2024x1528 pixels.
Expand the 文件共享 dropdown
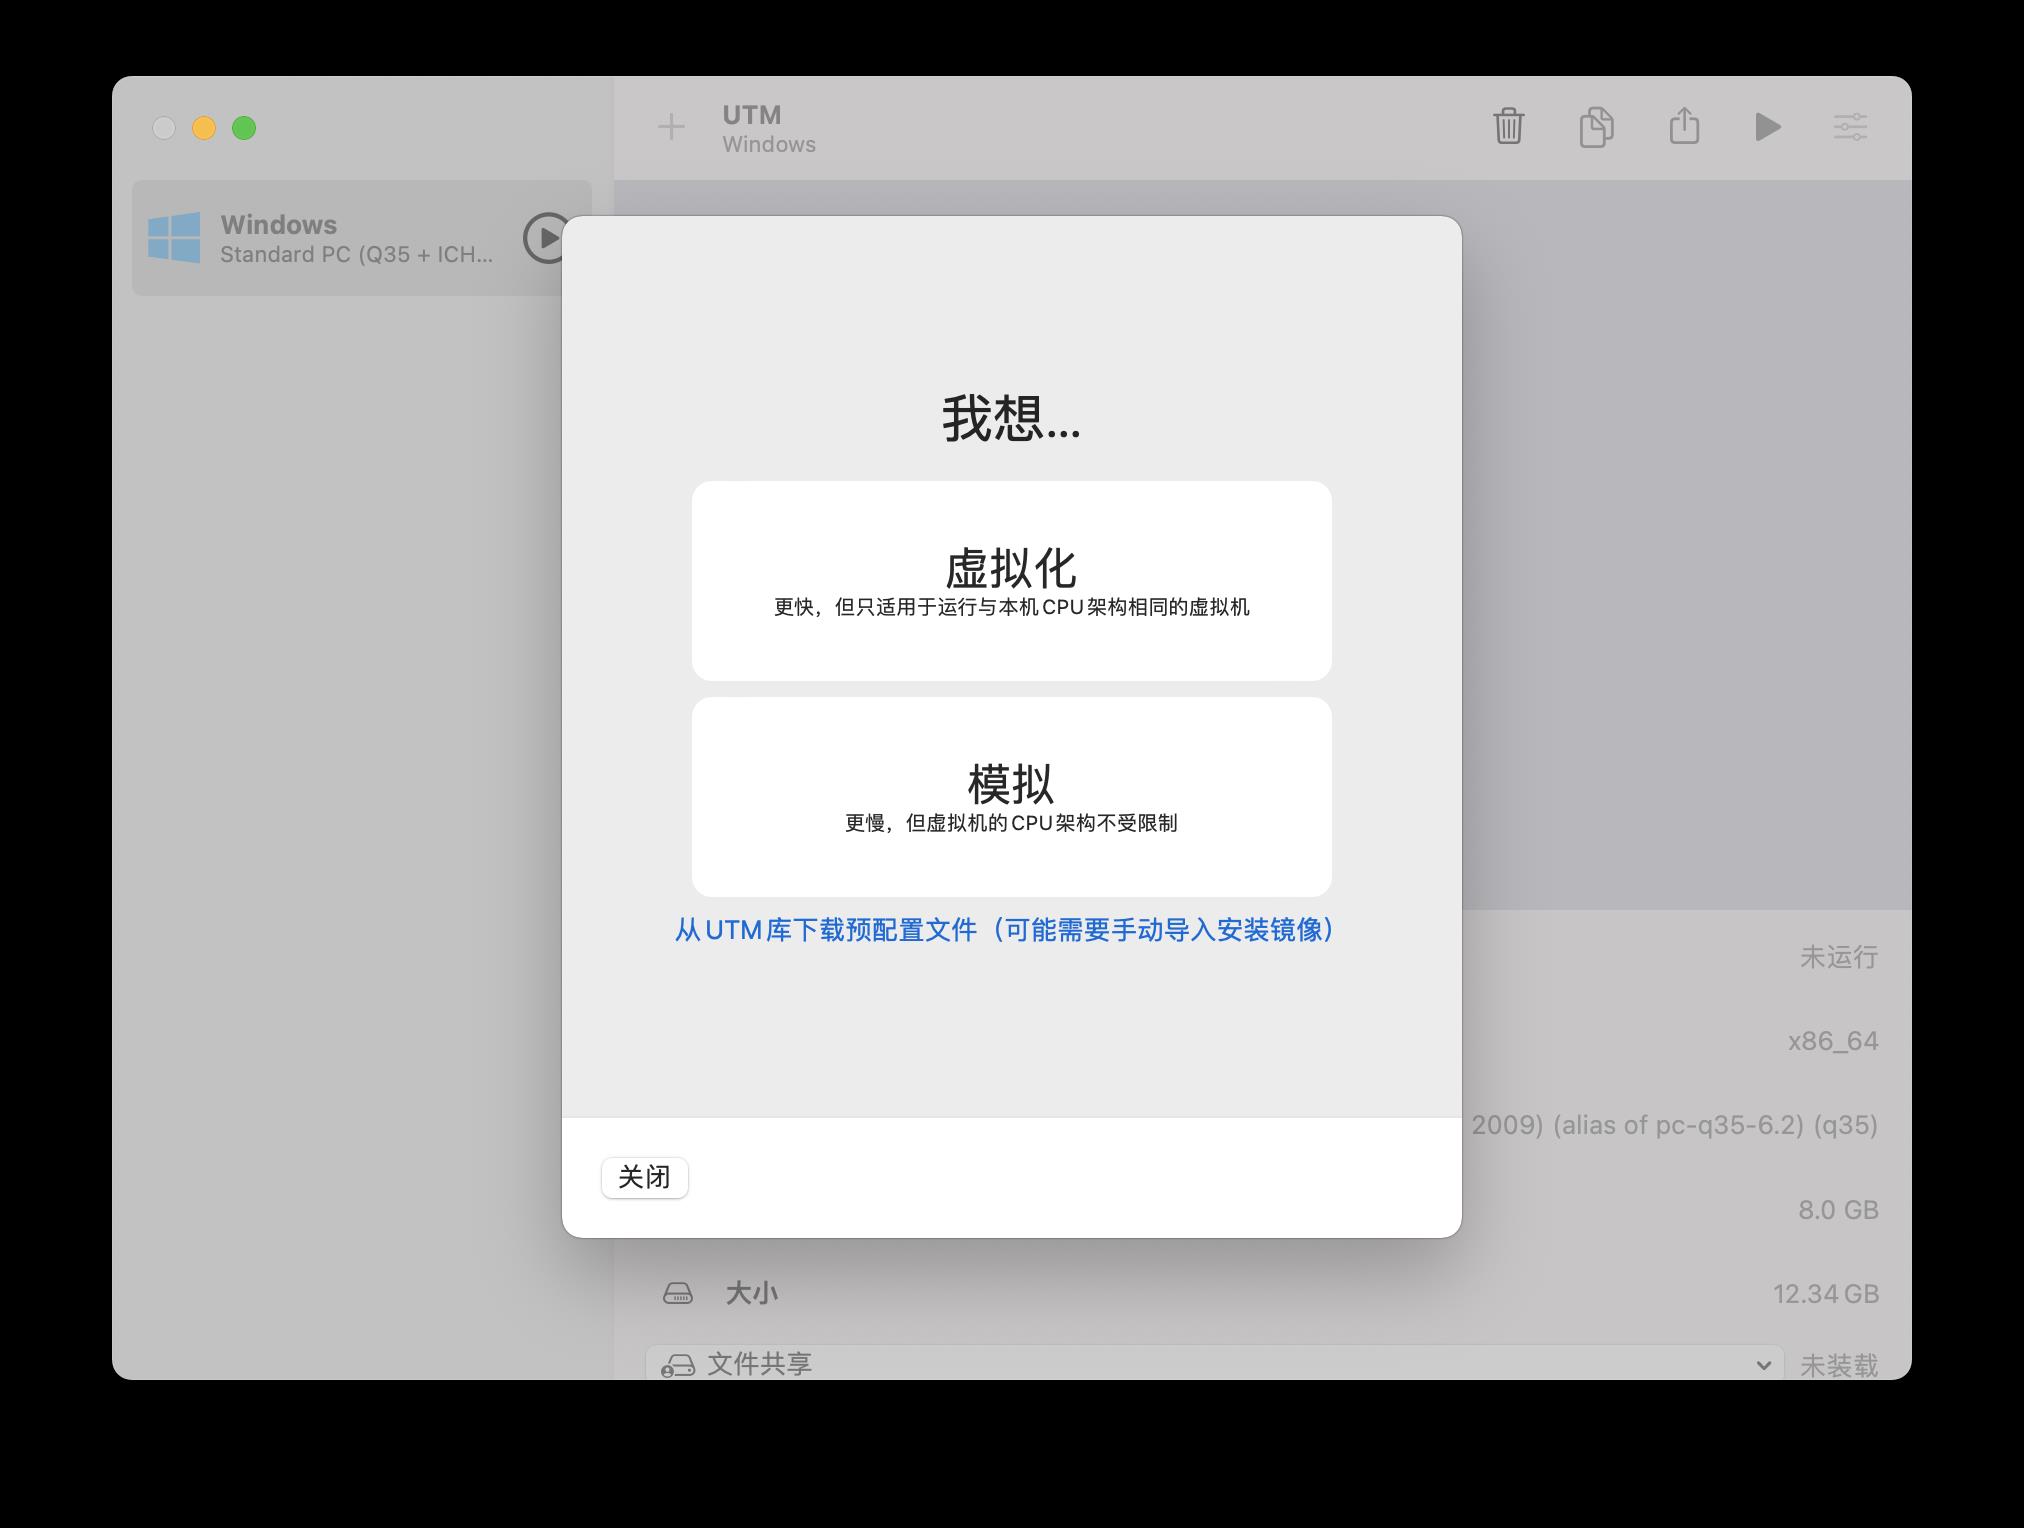[1214, 1364]
